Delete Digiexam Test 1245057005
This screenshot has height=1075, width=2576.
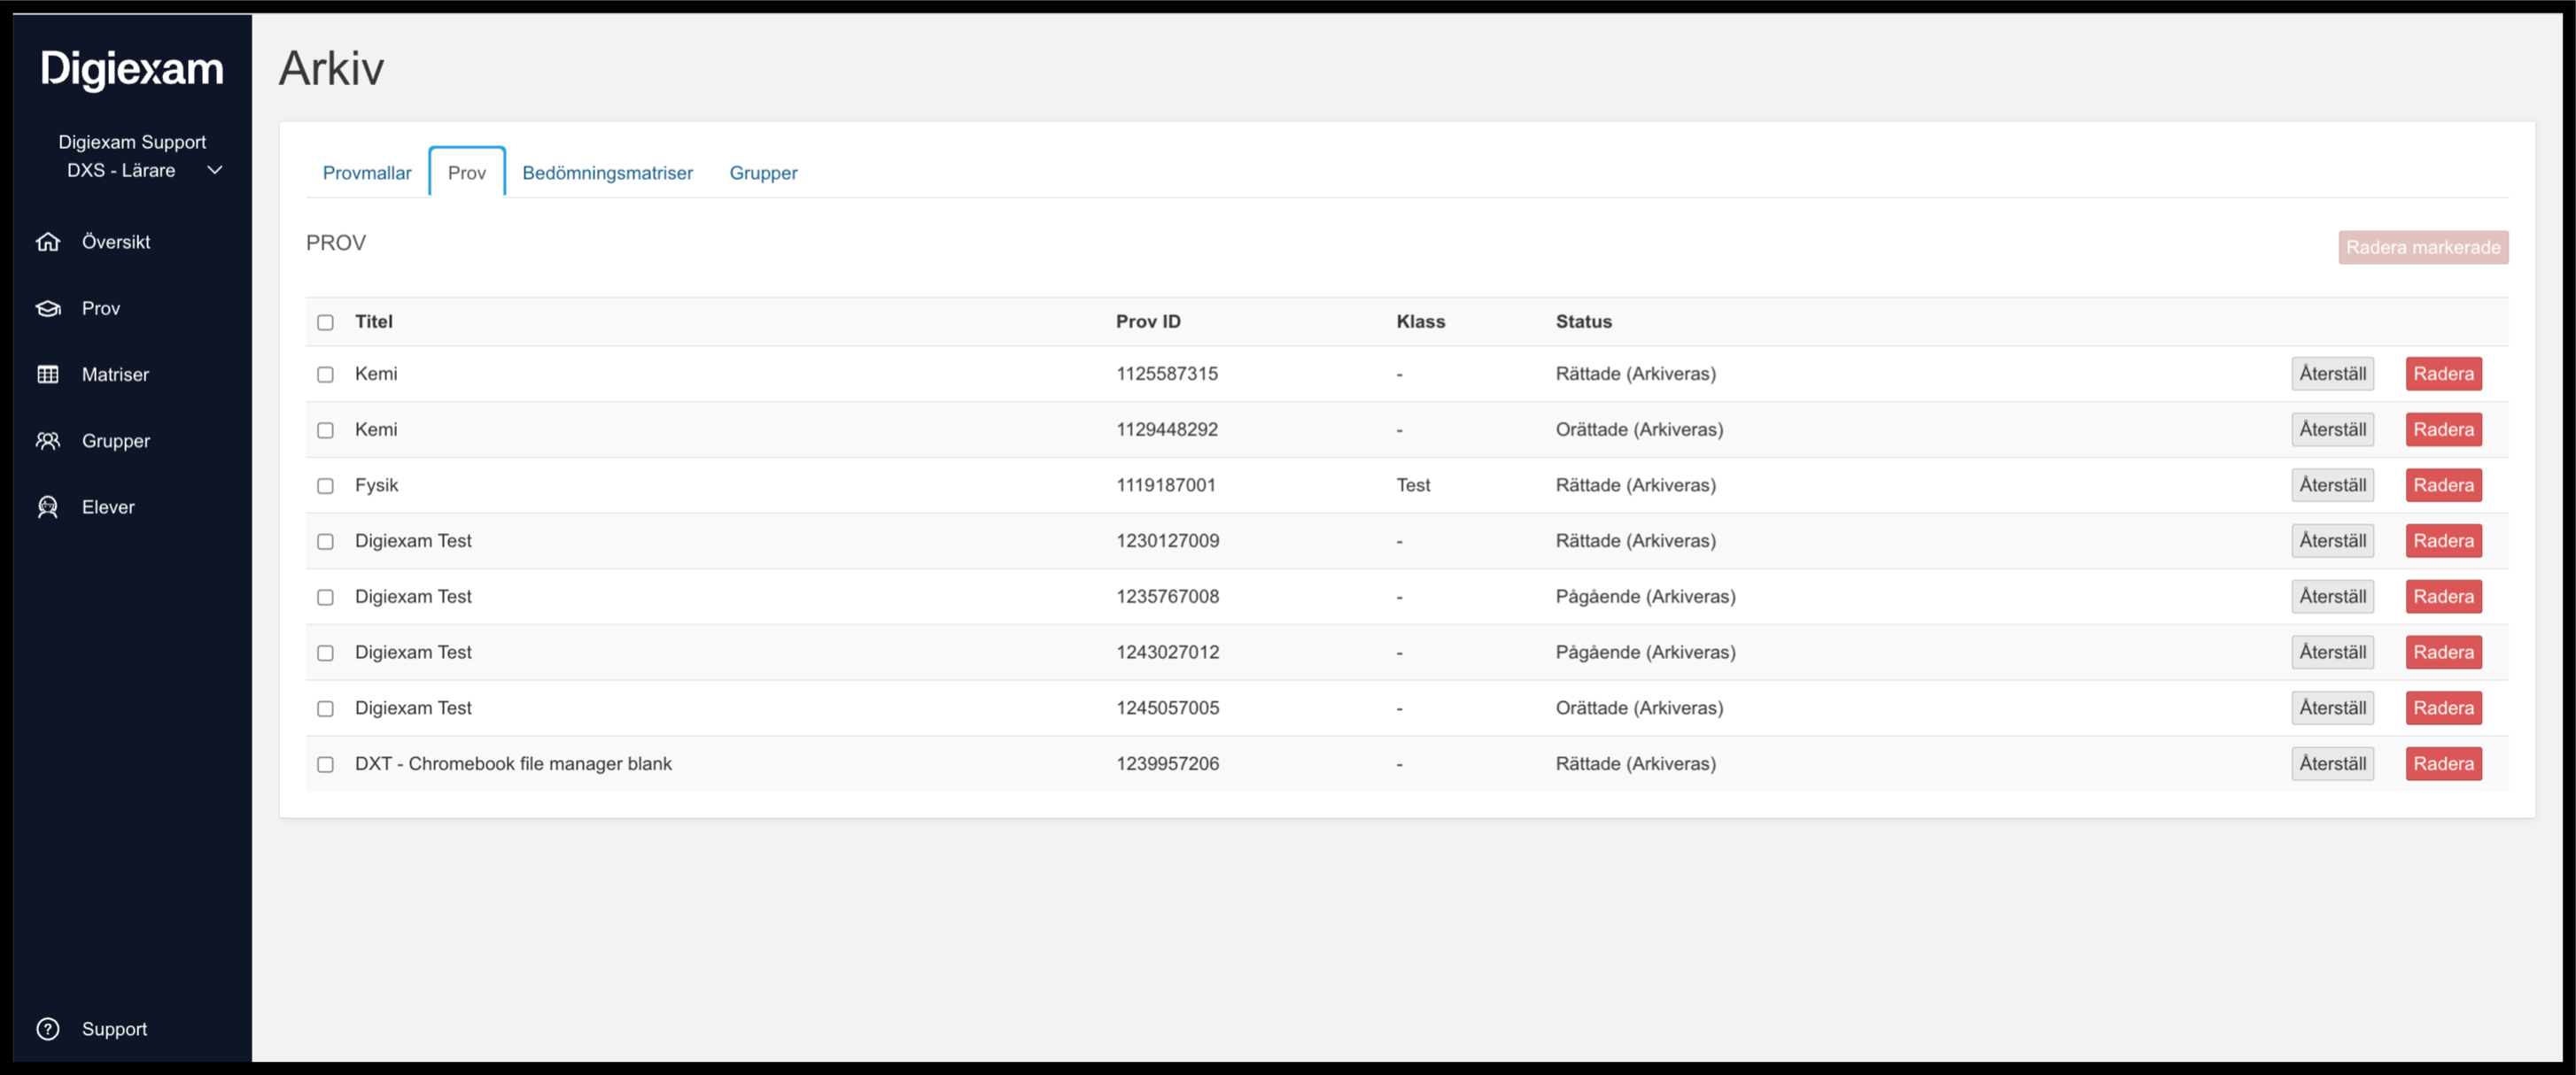[2443, 707]
